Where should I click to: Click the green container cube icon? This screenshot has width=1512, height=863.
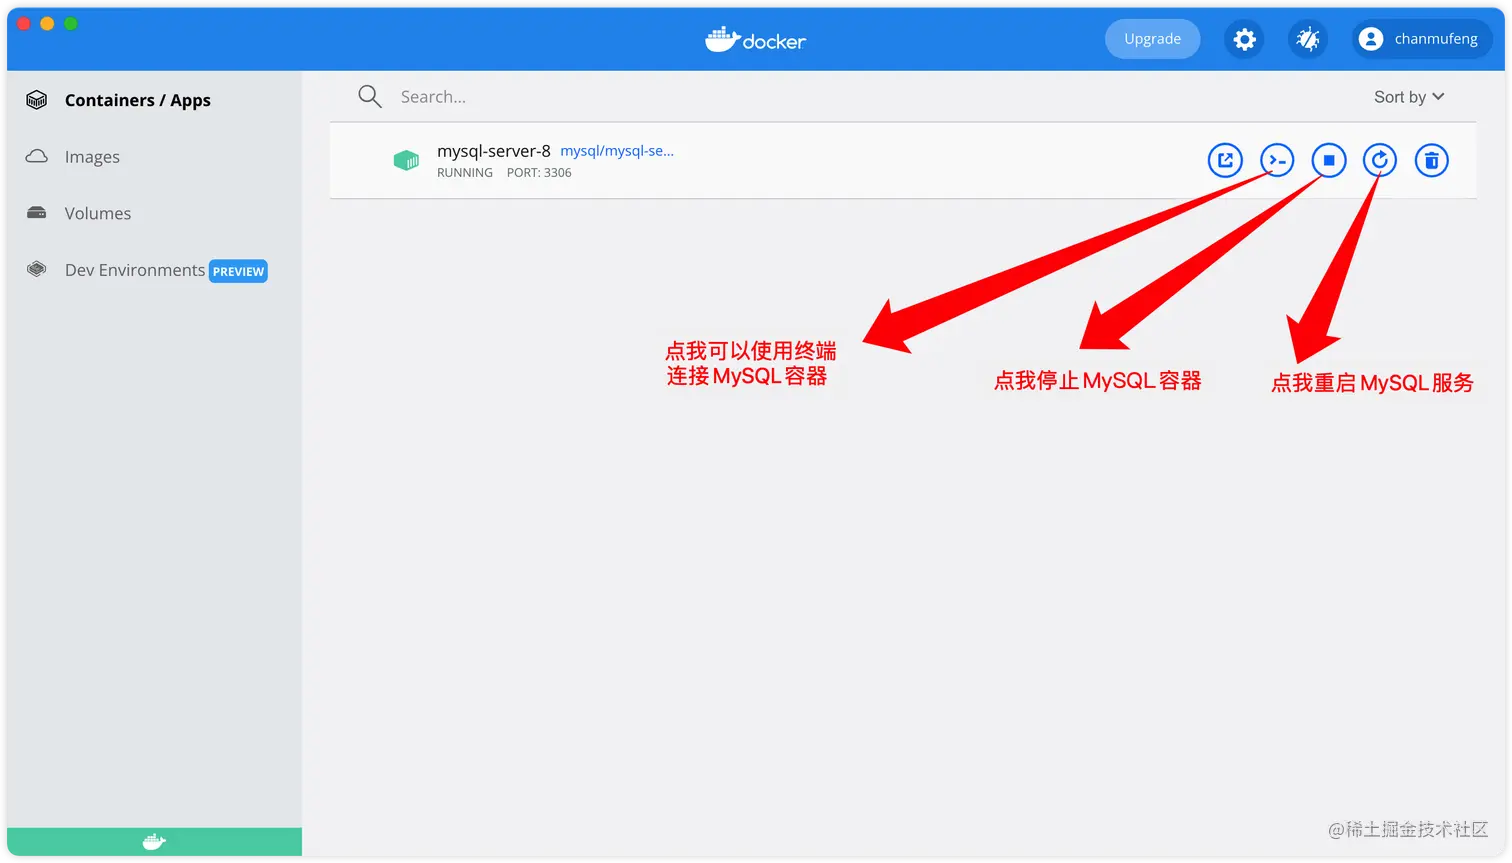point(406,160)
